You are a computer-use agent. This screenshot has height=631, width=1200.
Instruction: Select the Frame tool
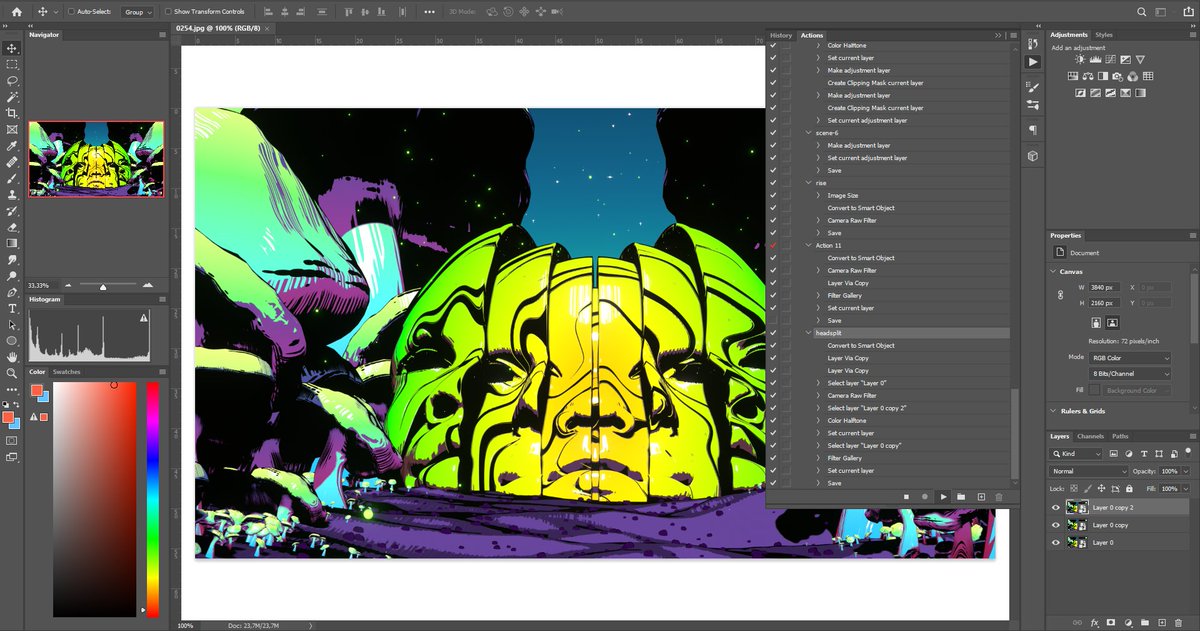pos(12,129)
